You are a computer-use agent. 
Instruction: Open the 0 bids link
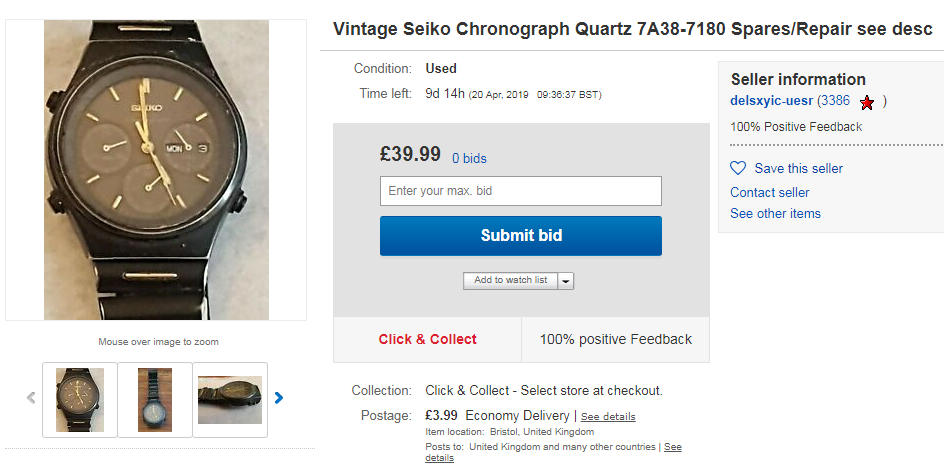(469, 158)
